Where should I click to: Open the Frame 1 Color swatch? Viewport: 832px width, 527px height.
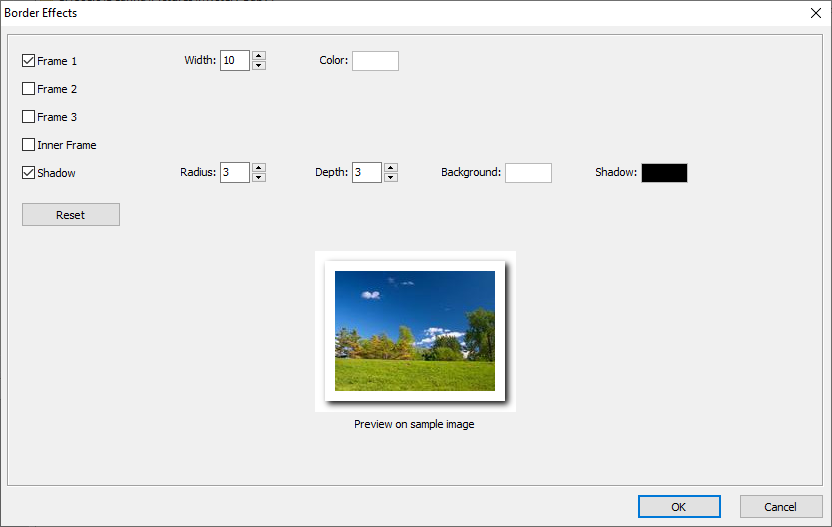376,61
